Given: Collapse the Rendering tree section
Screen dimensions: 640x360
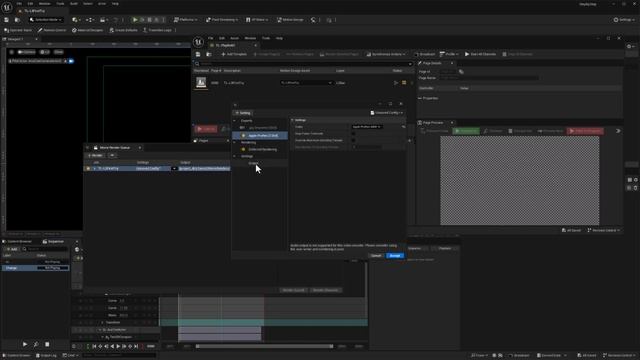Looking at the screenshot, I should 235,142.
